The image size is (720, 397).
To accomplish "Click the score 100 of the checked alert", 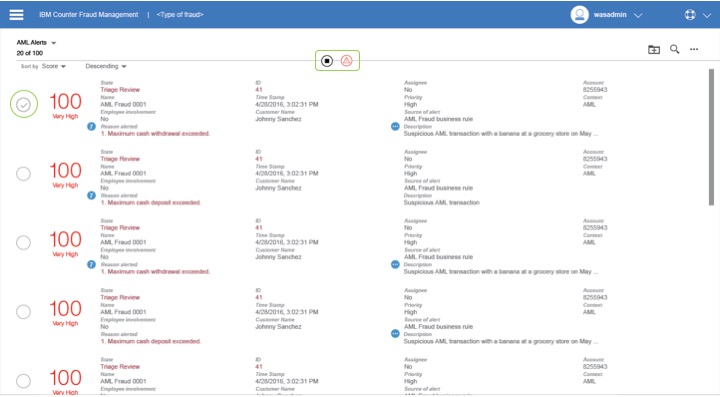I will (65, 101).
